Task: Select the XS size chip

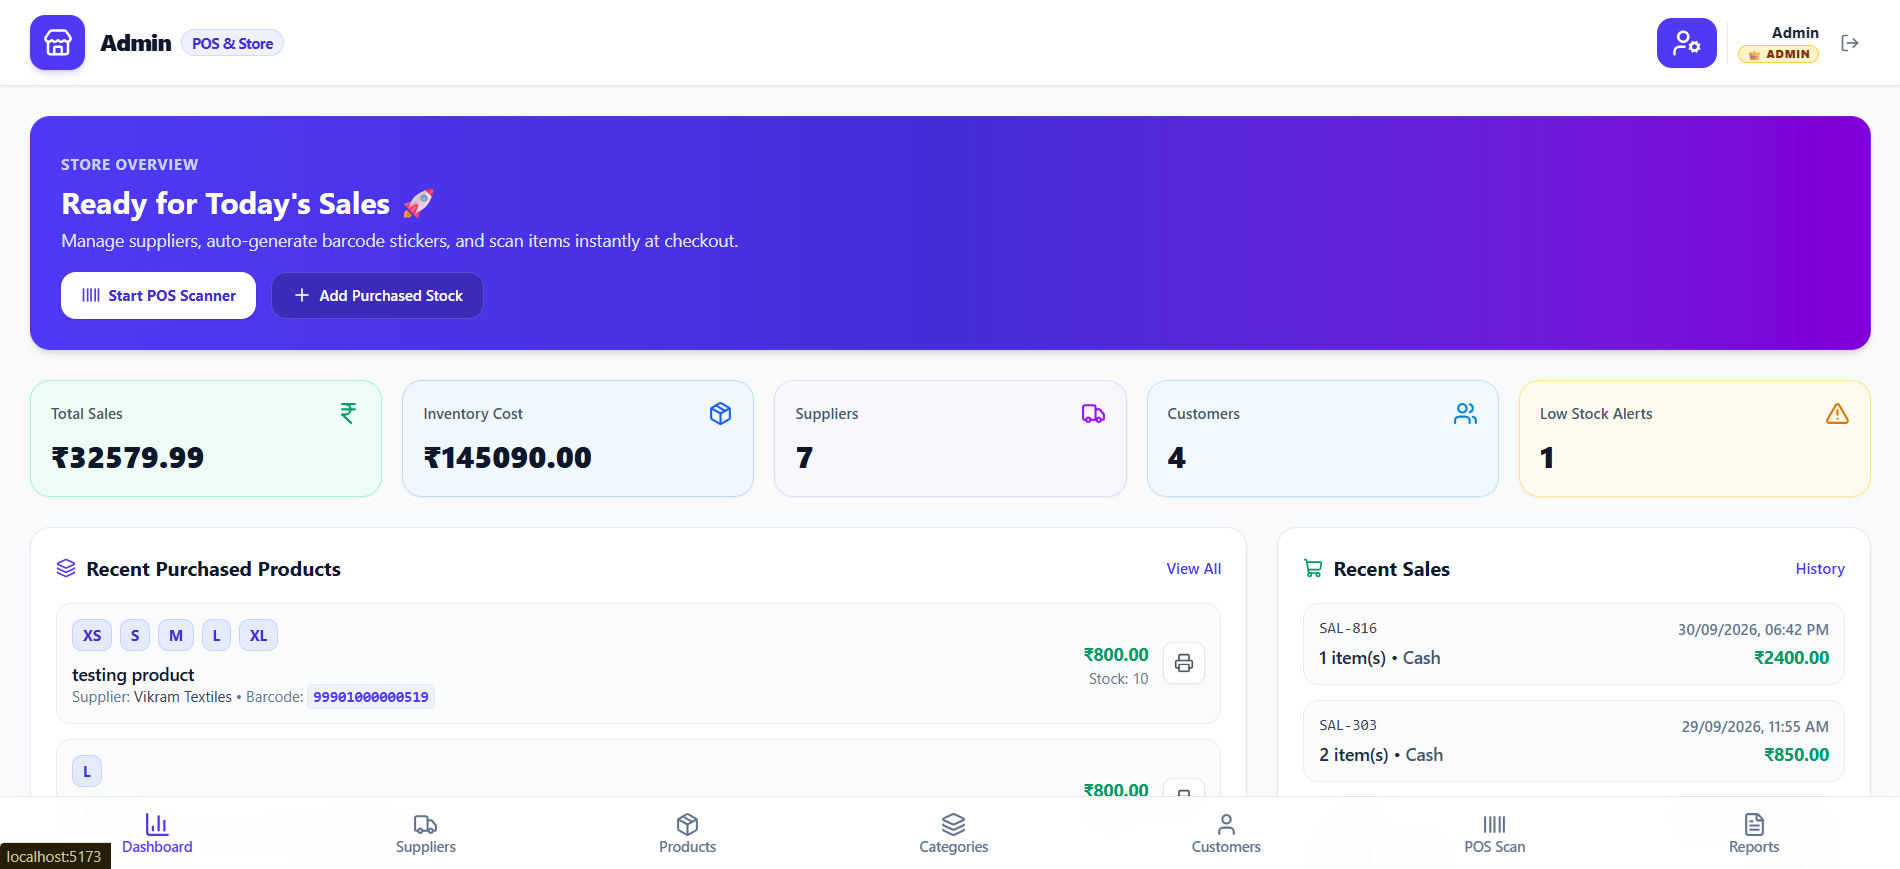Action: (92, 635)
